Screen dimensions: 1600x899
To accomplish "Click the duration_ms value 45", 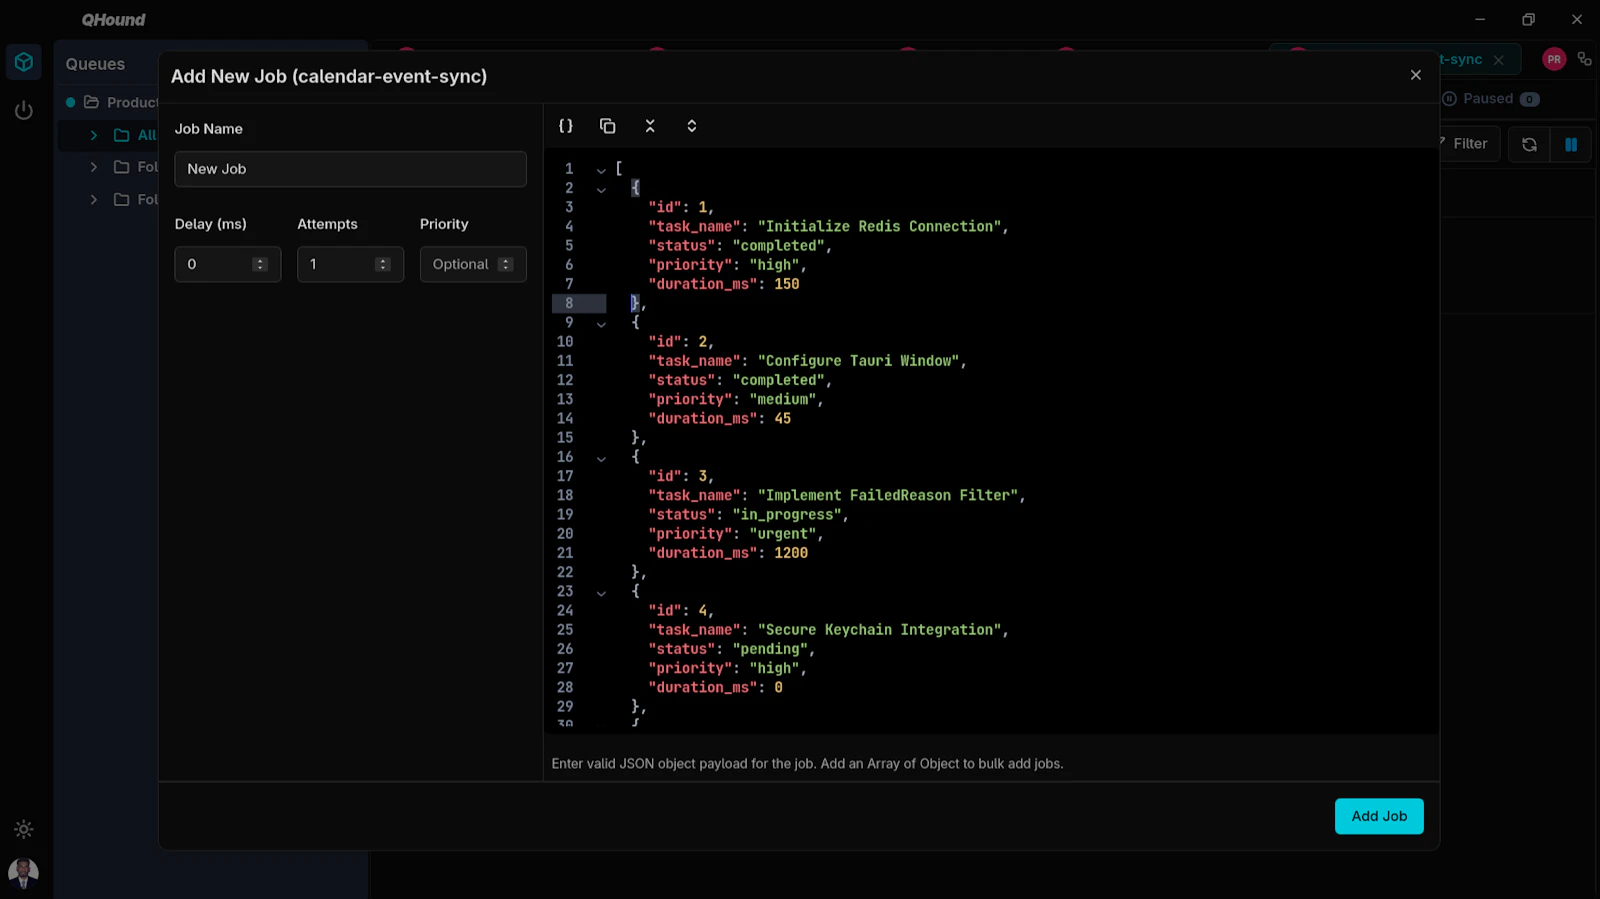I will pyautogui.click(x=783, y=419).
